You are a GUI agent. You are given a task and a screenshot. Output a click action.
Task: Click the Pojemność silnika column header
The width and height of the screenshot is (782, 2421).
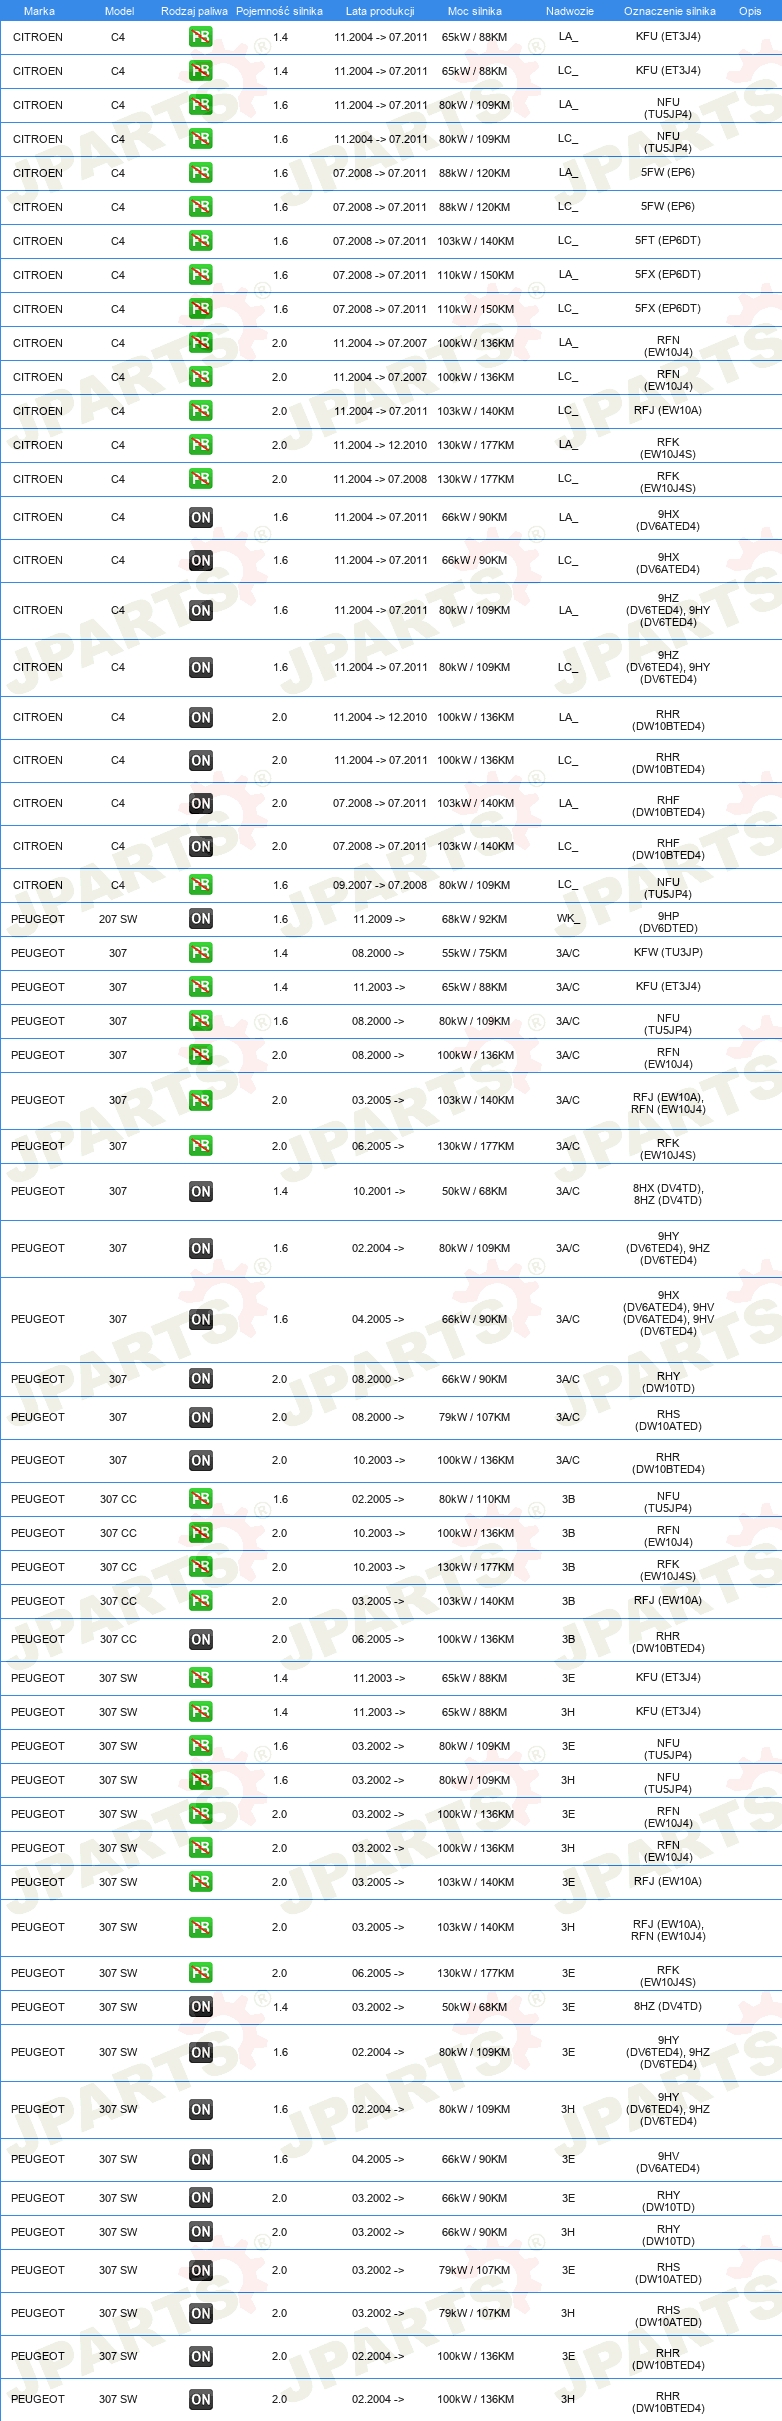[x=279, y=11]
